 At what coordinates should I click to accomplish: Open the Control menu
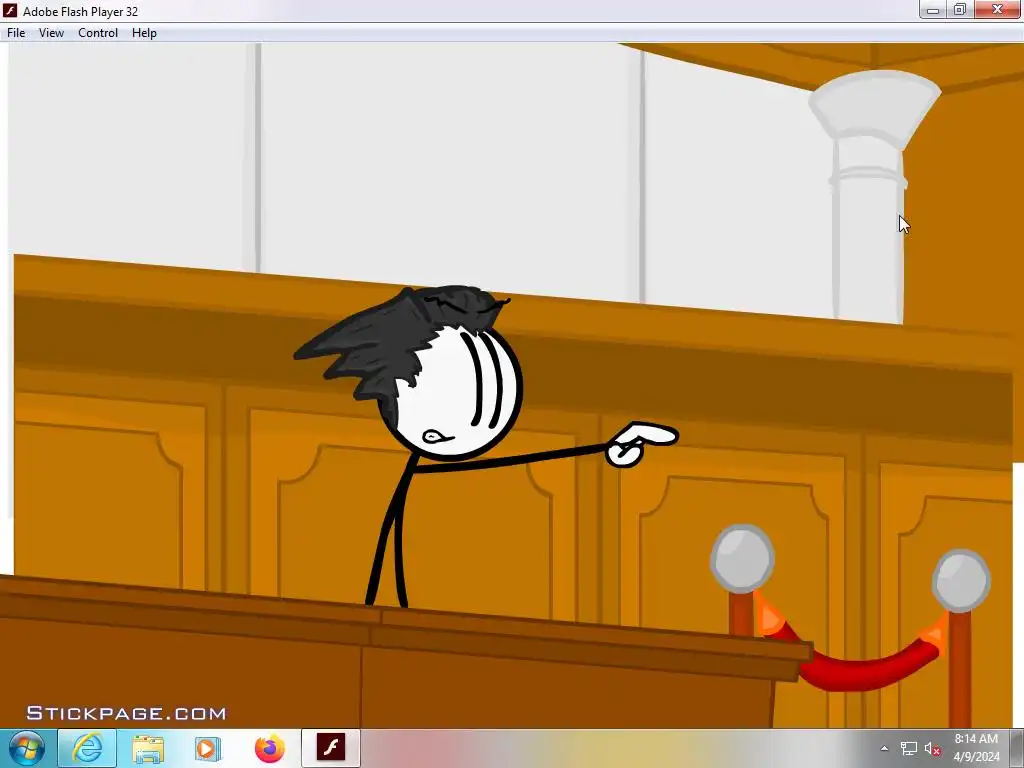click(x=98, y=33)
